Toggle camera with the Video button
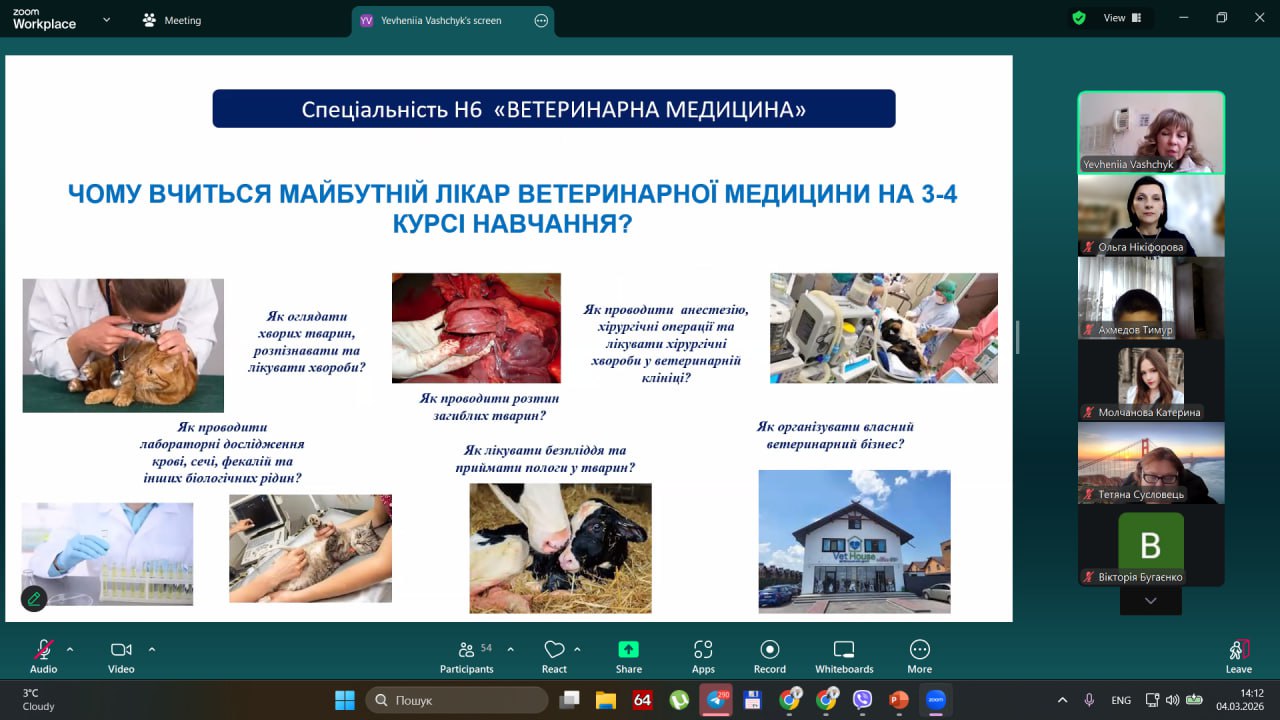 tap(121, 655)
